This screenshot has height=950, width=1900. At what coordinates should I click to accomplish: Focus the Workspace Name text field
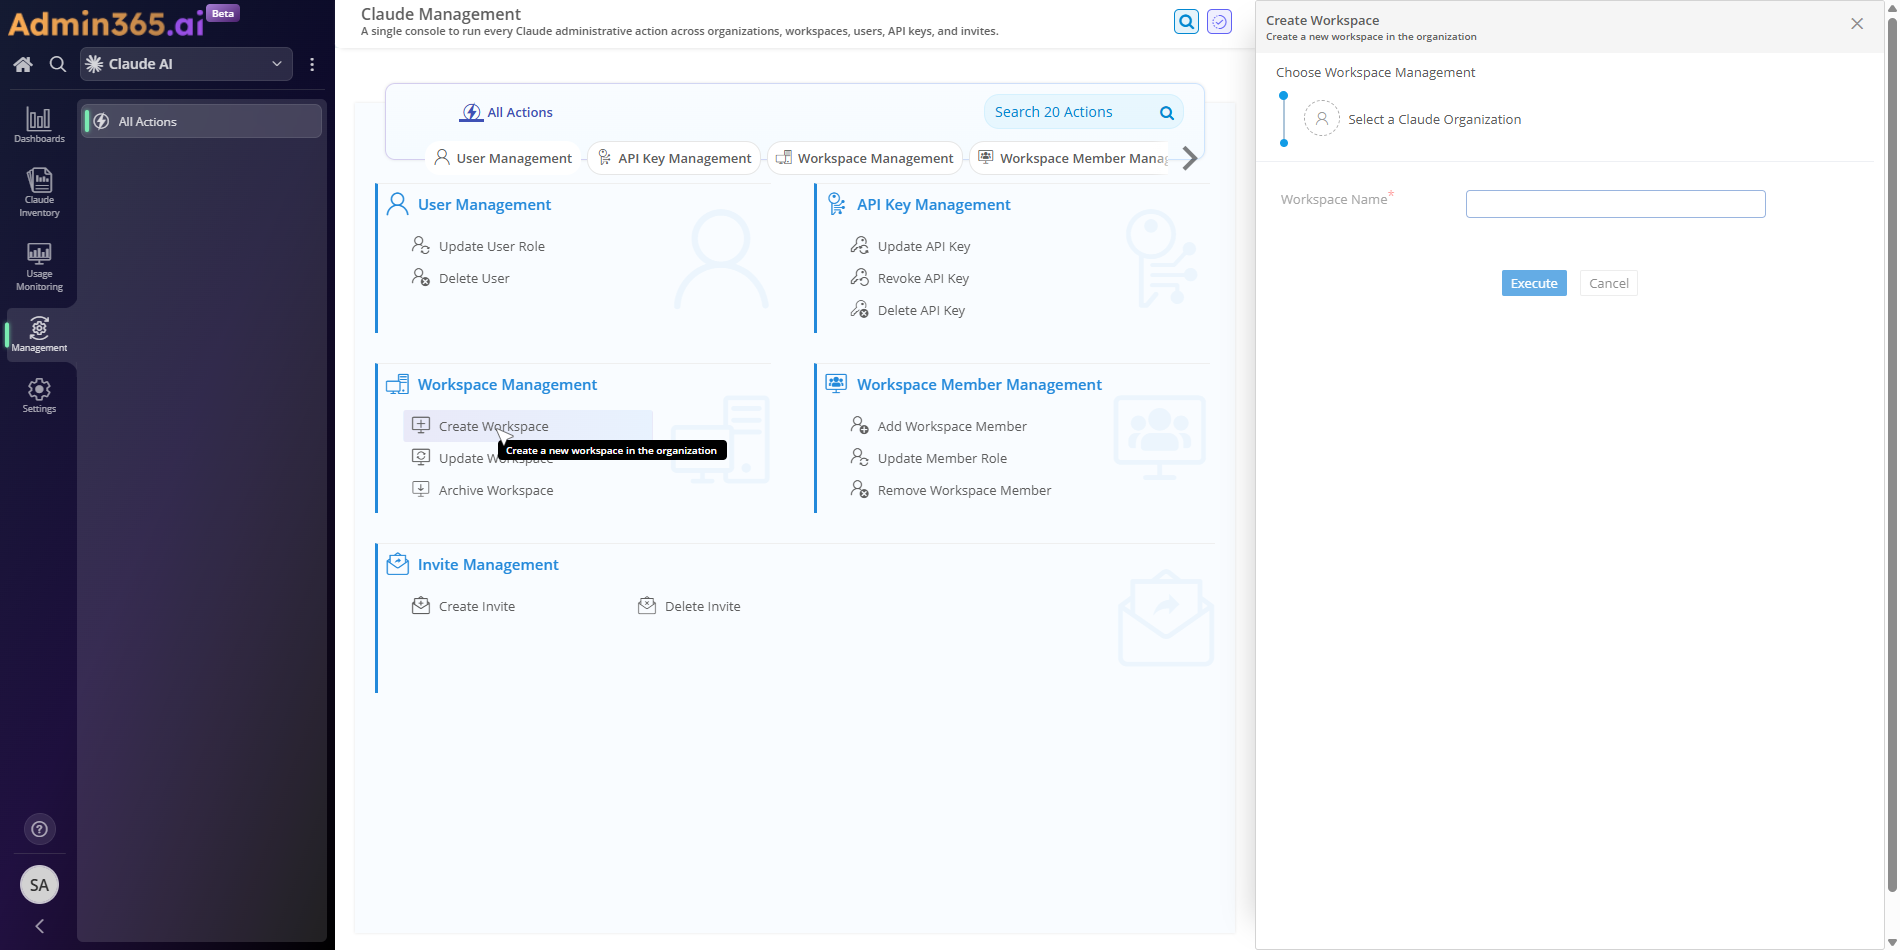(1615, 204)
